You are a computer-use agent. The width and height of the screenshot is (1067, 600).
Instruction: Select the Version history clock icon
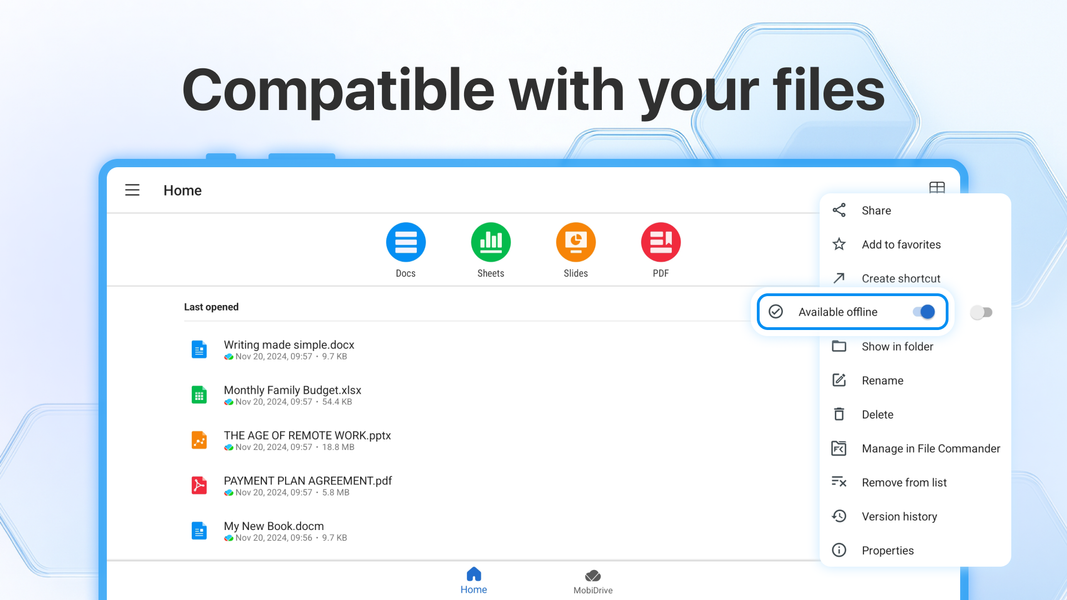838,516
